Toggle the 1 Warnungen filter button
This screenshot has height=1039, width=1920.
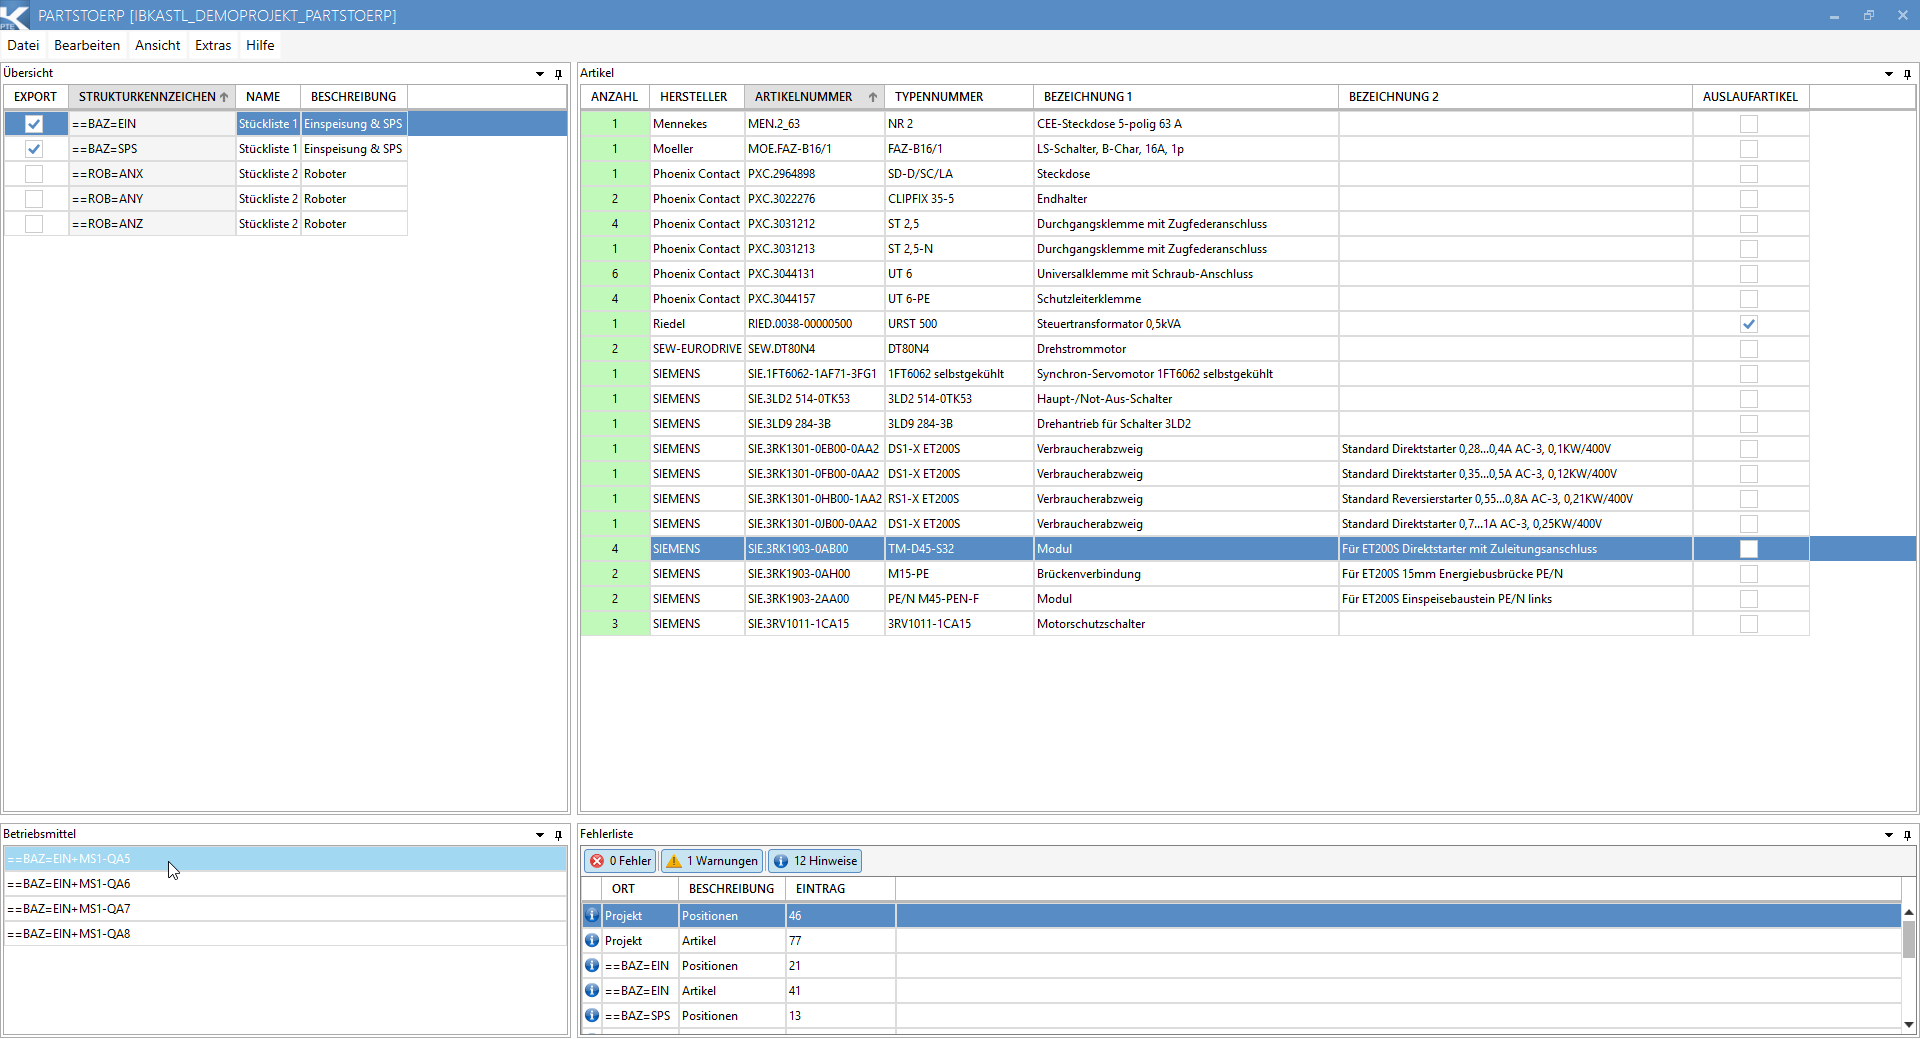point(712,861)
